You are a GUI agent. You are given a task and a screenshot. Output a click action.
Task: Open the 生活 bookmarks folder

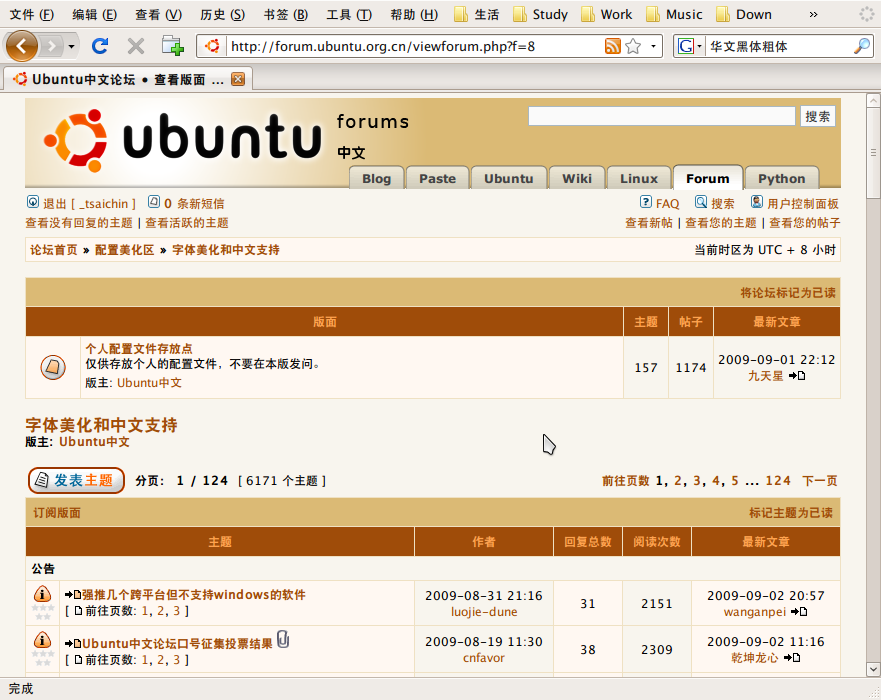pos(476,15)
